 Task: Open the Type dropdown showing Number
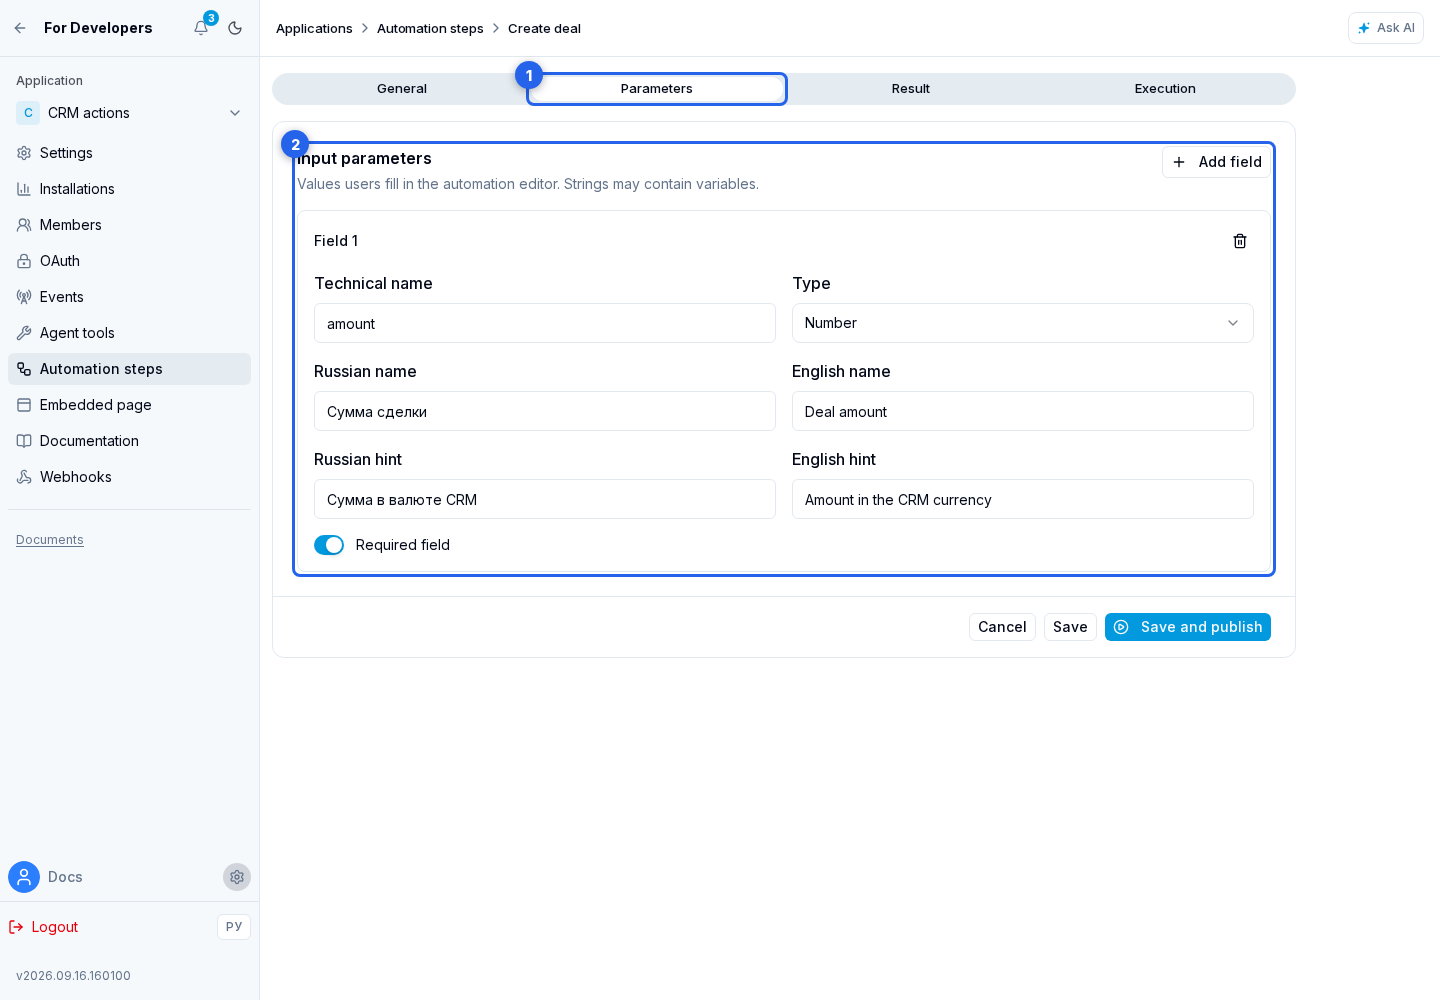point(1023,323)
